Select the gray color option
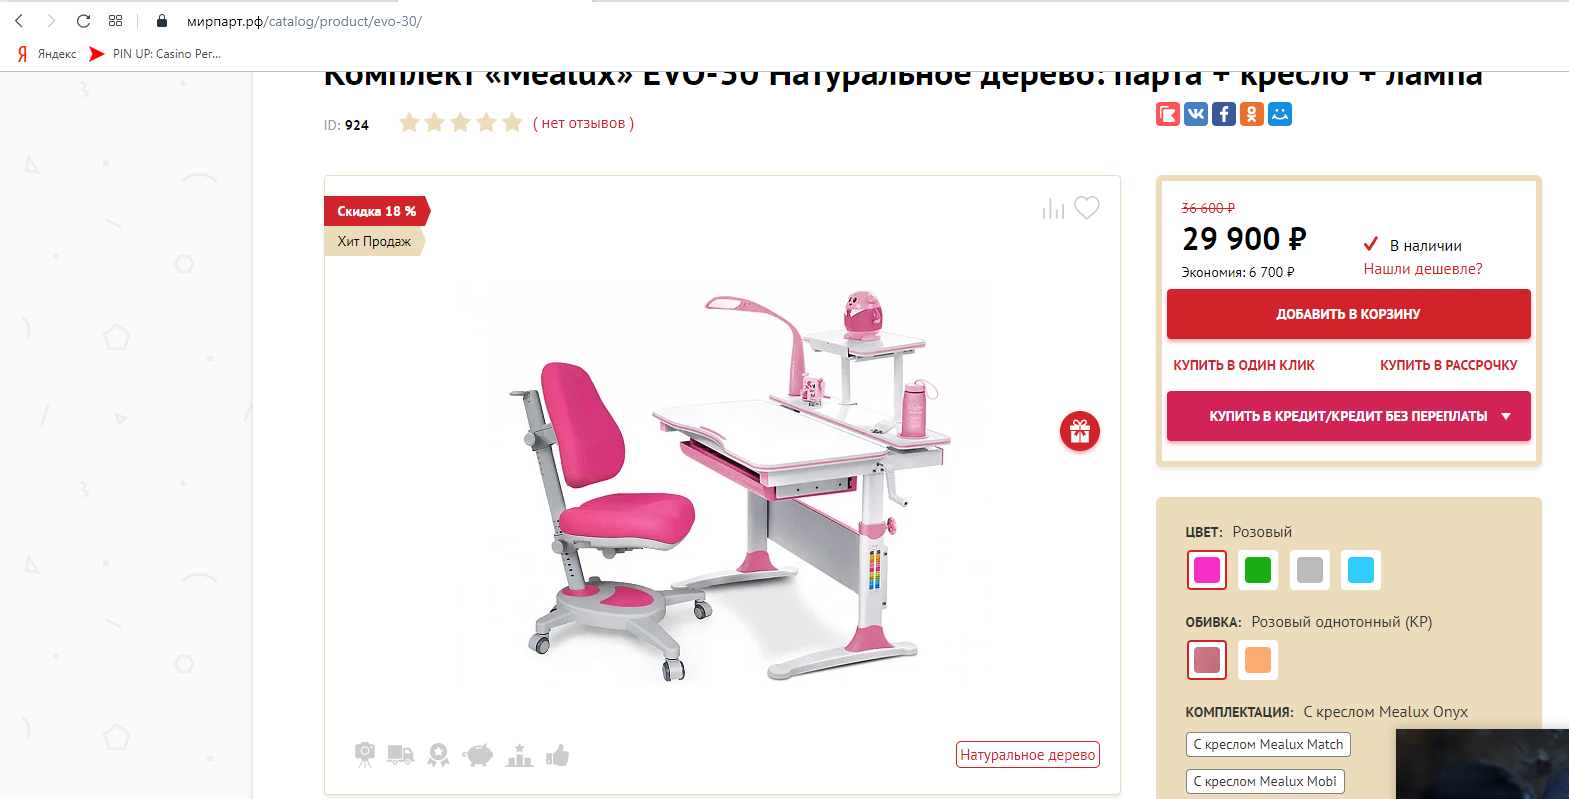1569x799 pixels. [1310, 570]
